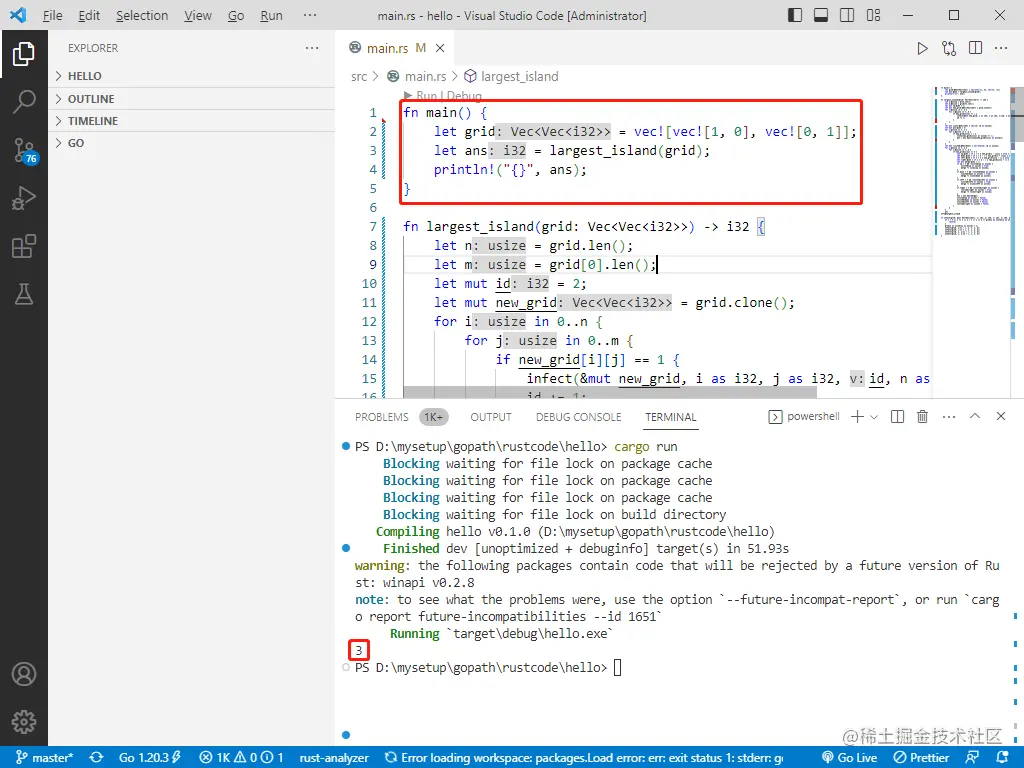This screenshot has height=768, width=1024.
Task: Open the Explorer view in activity bar
Action: tap(24, 54)
